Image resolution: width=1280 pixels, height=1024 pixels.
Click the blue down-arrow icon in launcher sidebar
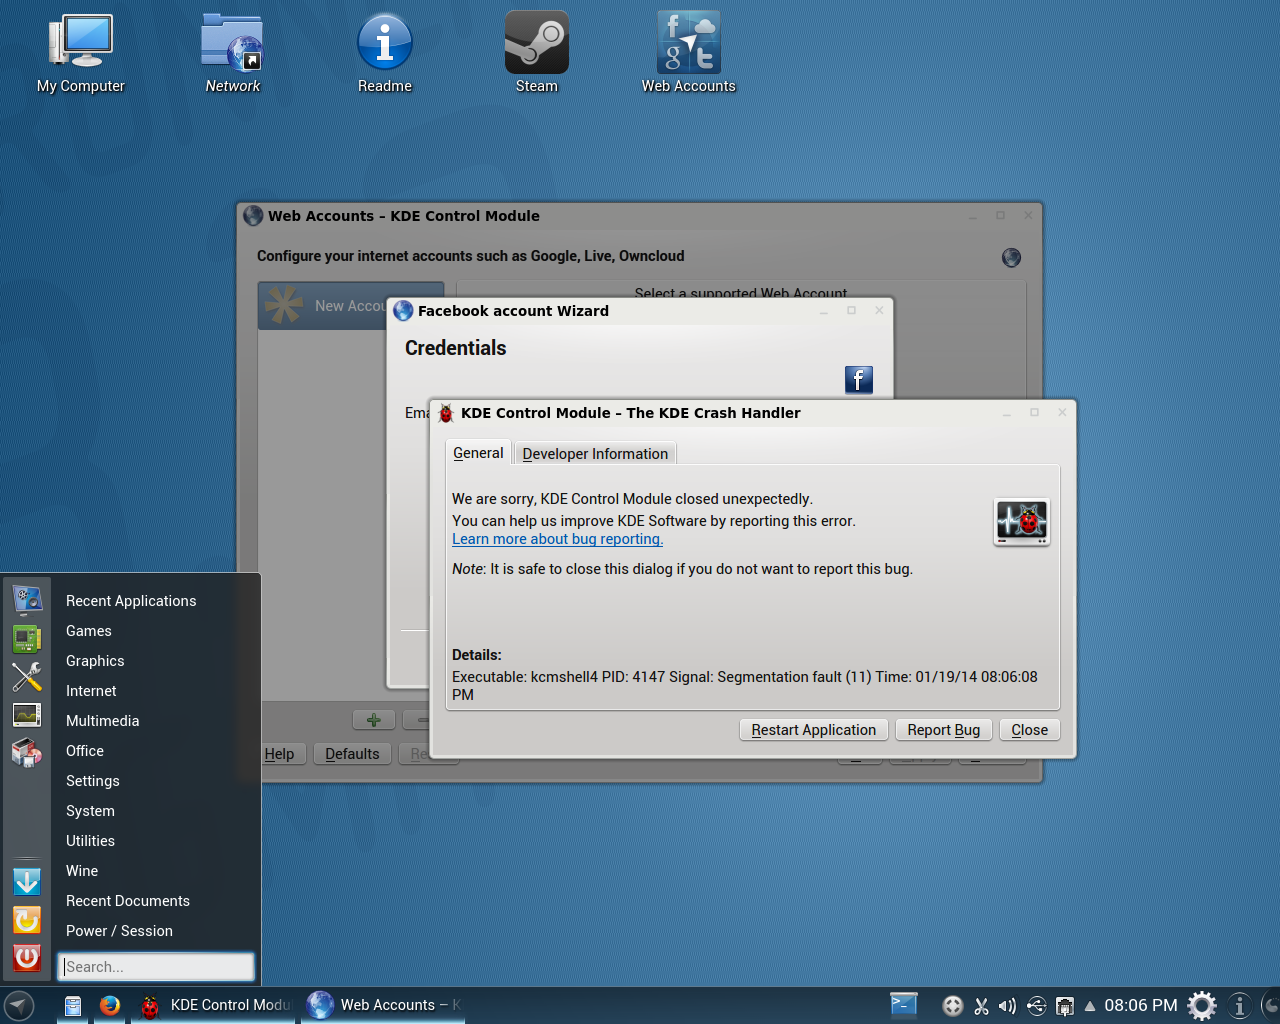pyautogui.click(x=27, y=881)
